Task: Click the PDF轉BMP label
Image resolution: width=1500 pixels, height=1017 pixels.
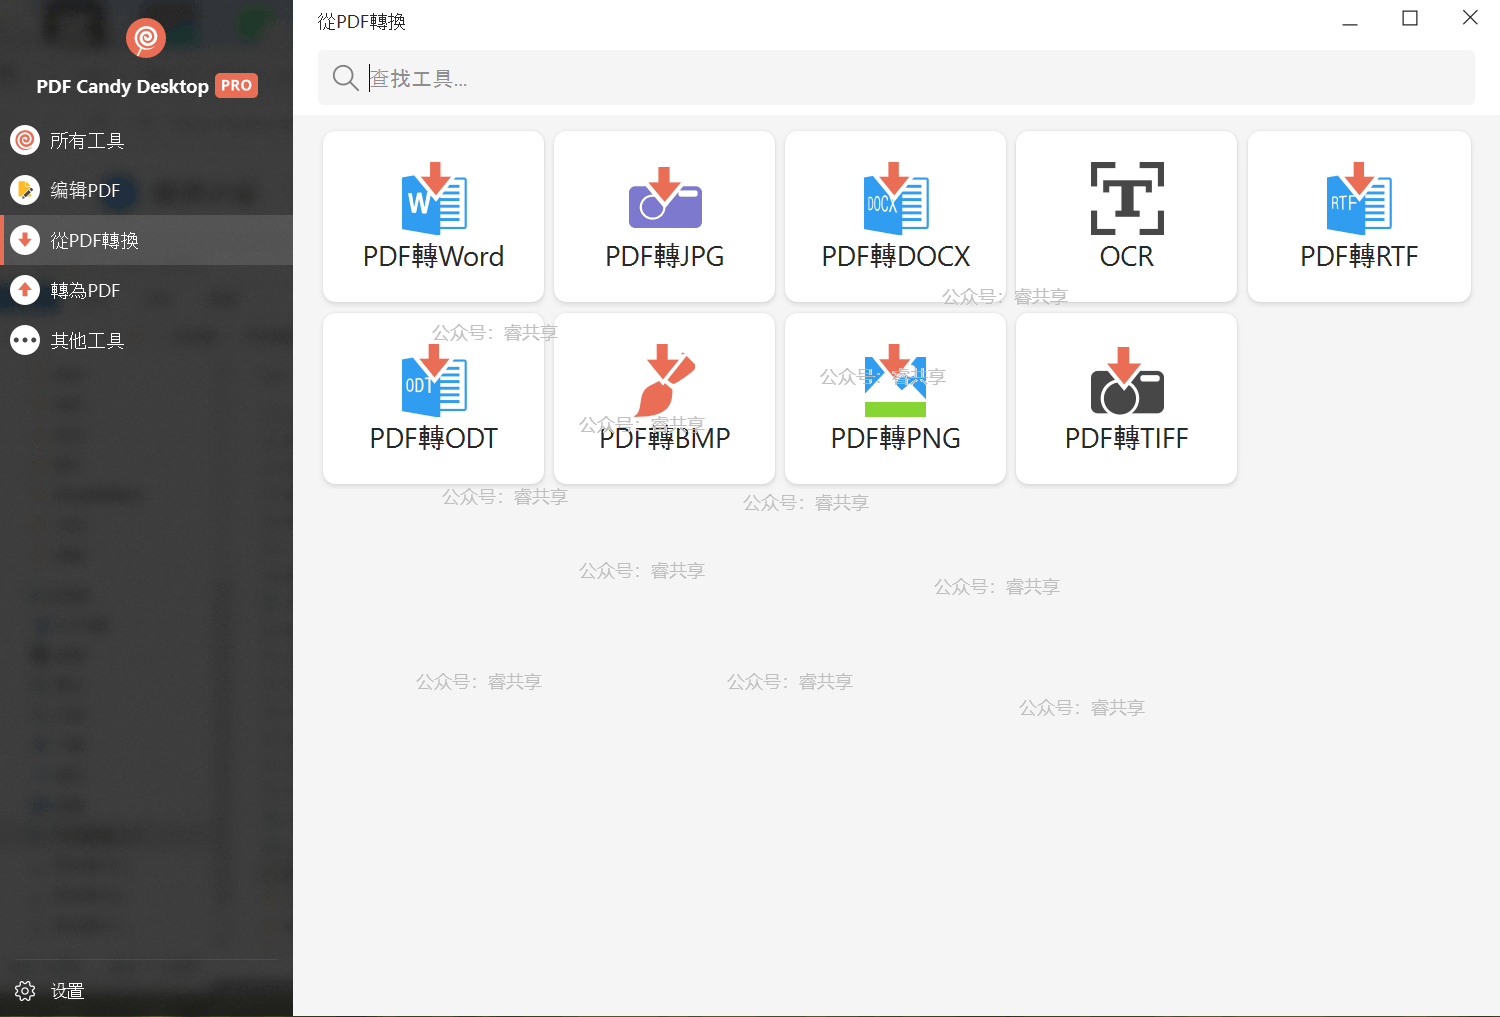Action: 665,439
